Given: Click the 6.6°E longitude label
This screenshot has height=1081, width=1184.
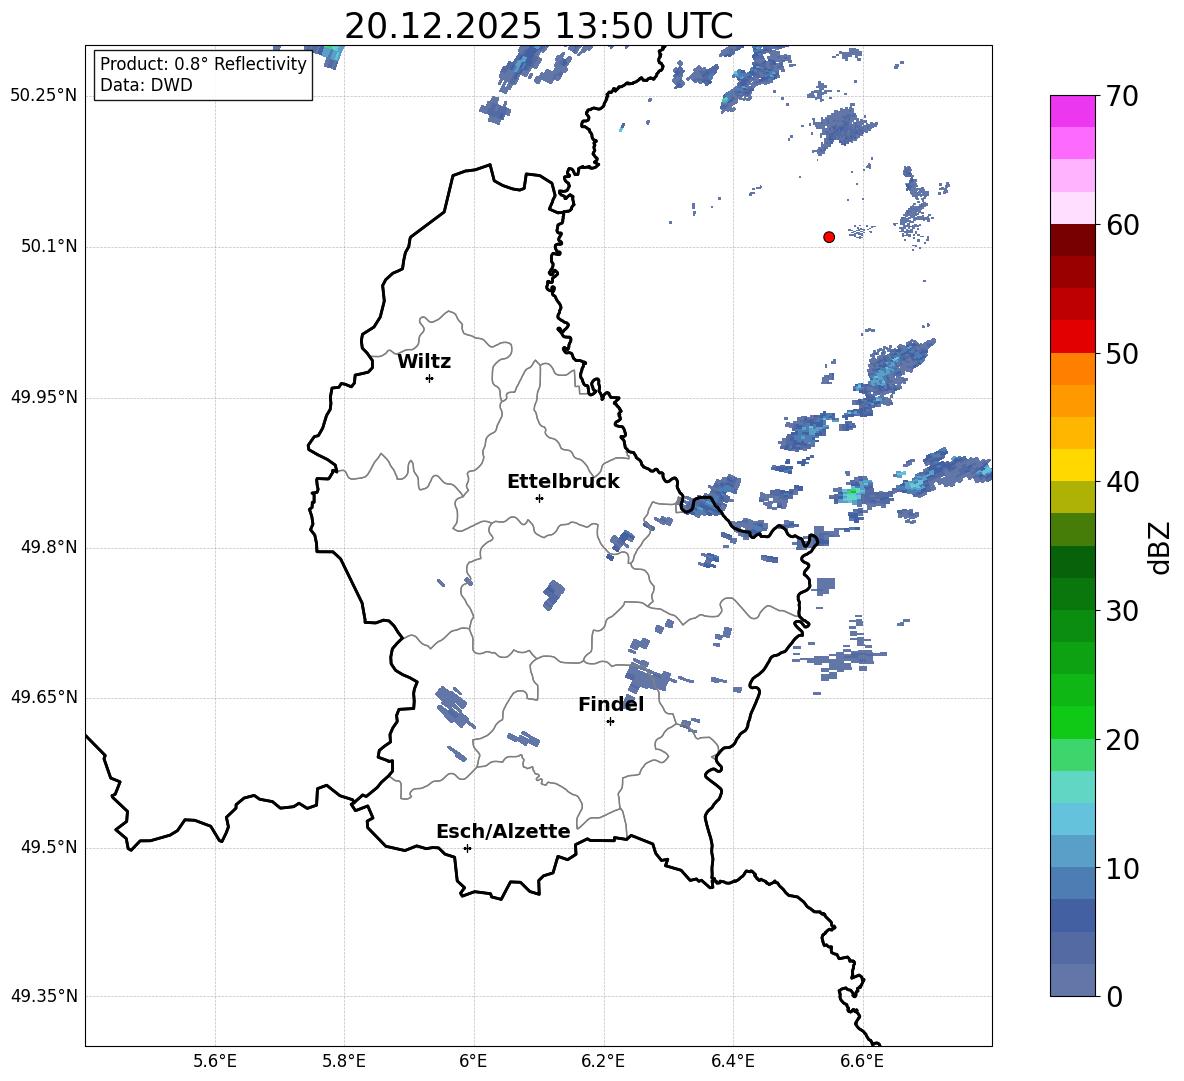Looking at the screenshot, I should [x=862, y=1061].
